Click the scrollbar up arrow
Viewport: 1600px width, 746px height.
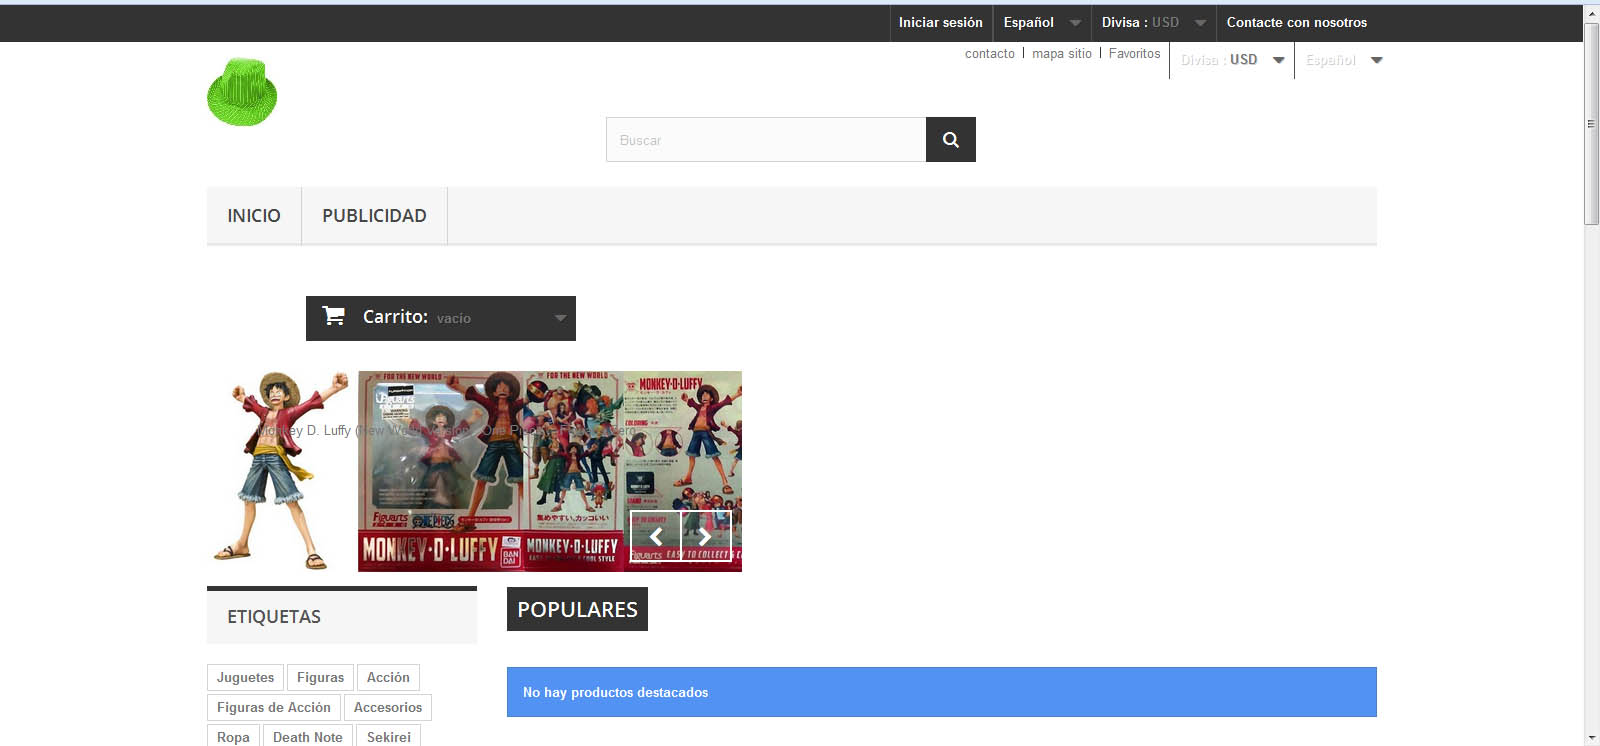pos(1591,13)
